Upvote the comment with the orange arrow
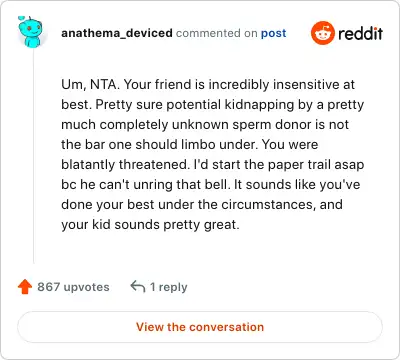 point(25,287)
